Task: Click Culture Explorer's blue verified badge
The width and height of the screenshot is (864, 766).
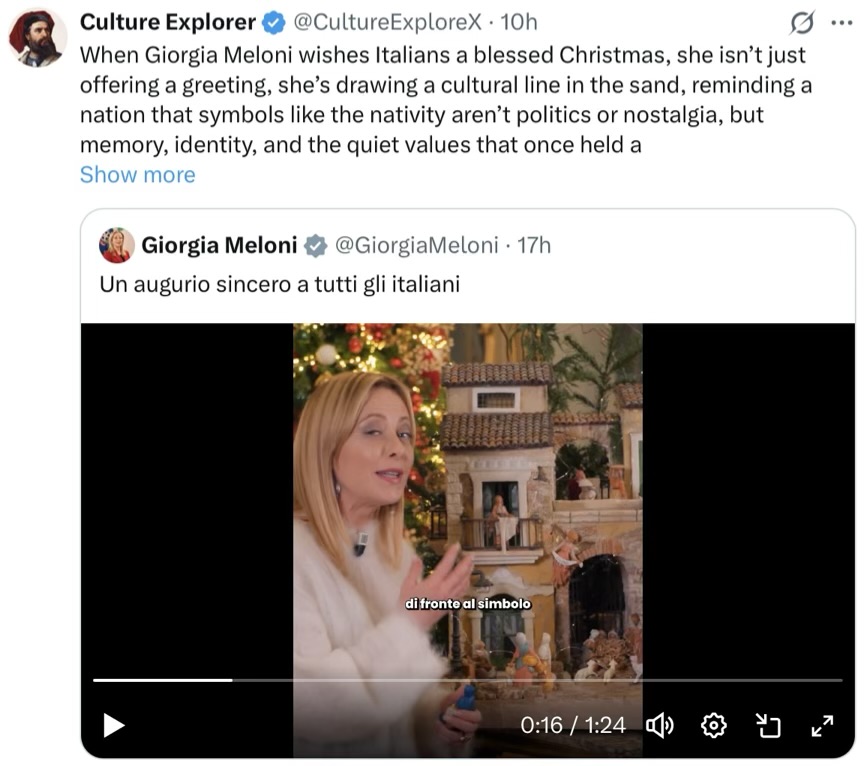Action: coord(272,22)
